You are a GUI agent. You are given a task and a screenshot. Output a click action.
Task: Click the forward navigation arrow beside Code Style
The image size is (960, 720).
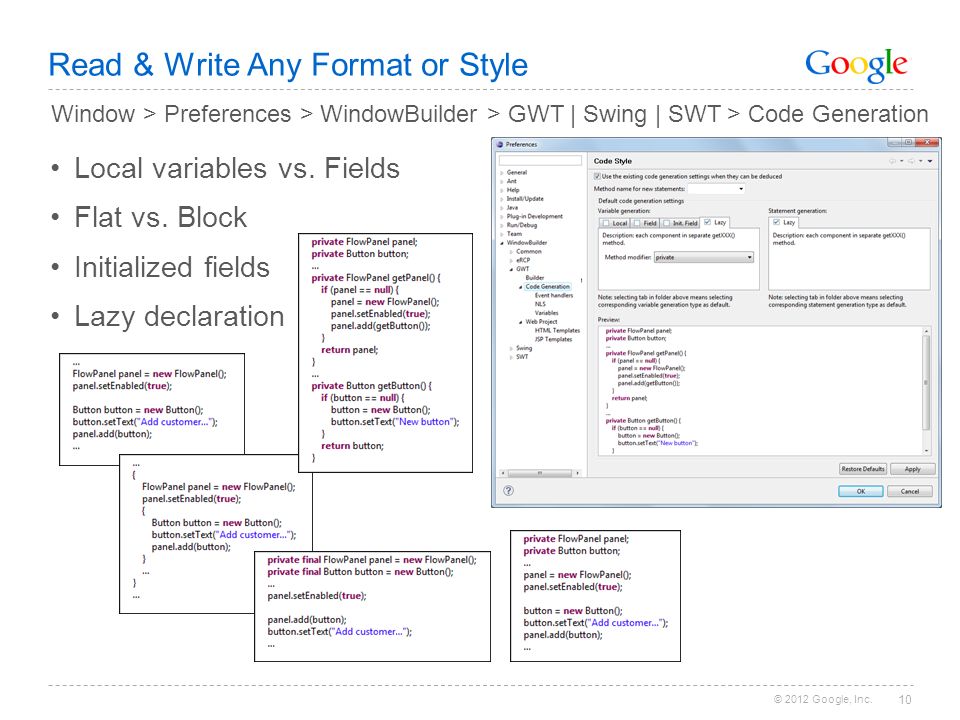click(x=911, y=161)
